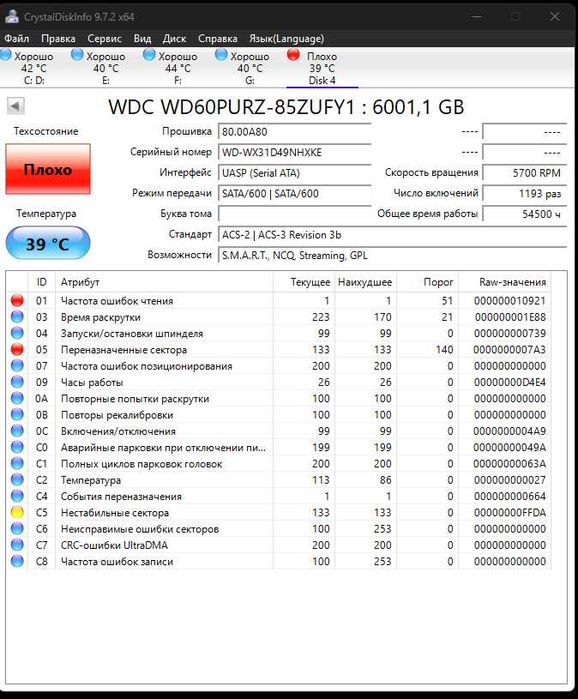Click the Порог column header
This screenshot has width=578, height=699.
point(427,282)
